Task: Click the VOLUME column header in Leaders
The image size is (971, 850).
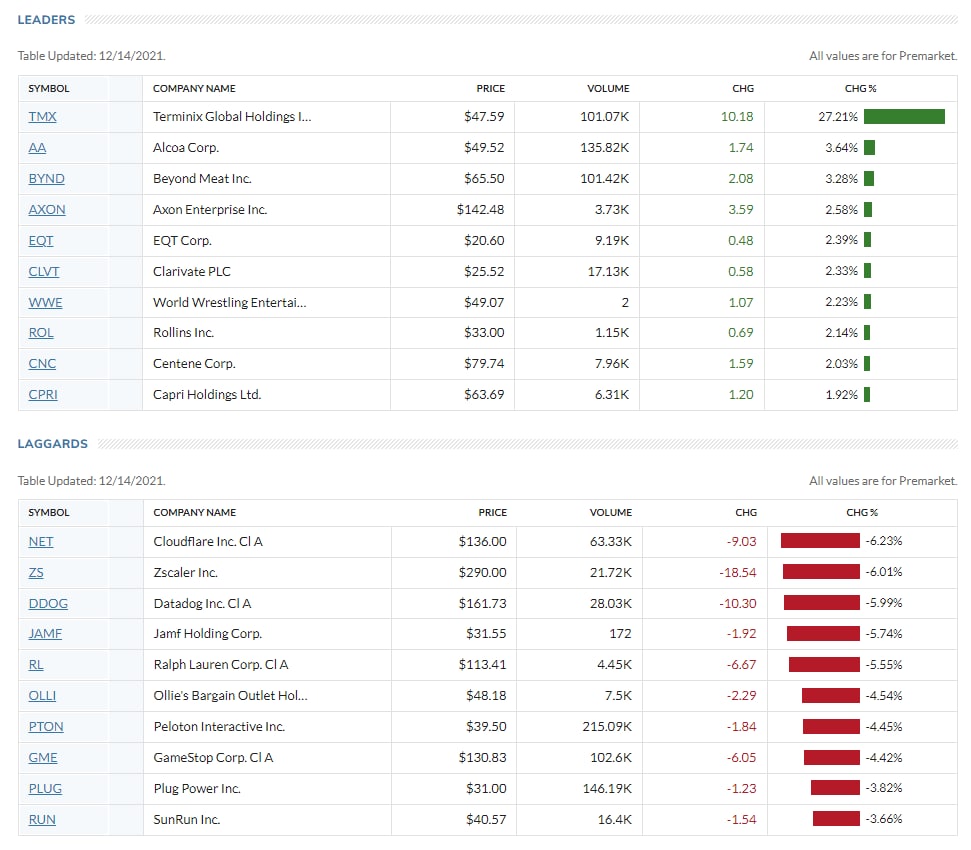Action: coord(608,89)
